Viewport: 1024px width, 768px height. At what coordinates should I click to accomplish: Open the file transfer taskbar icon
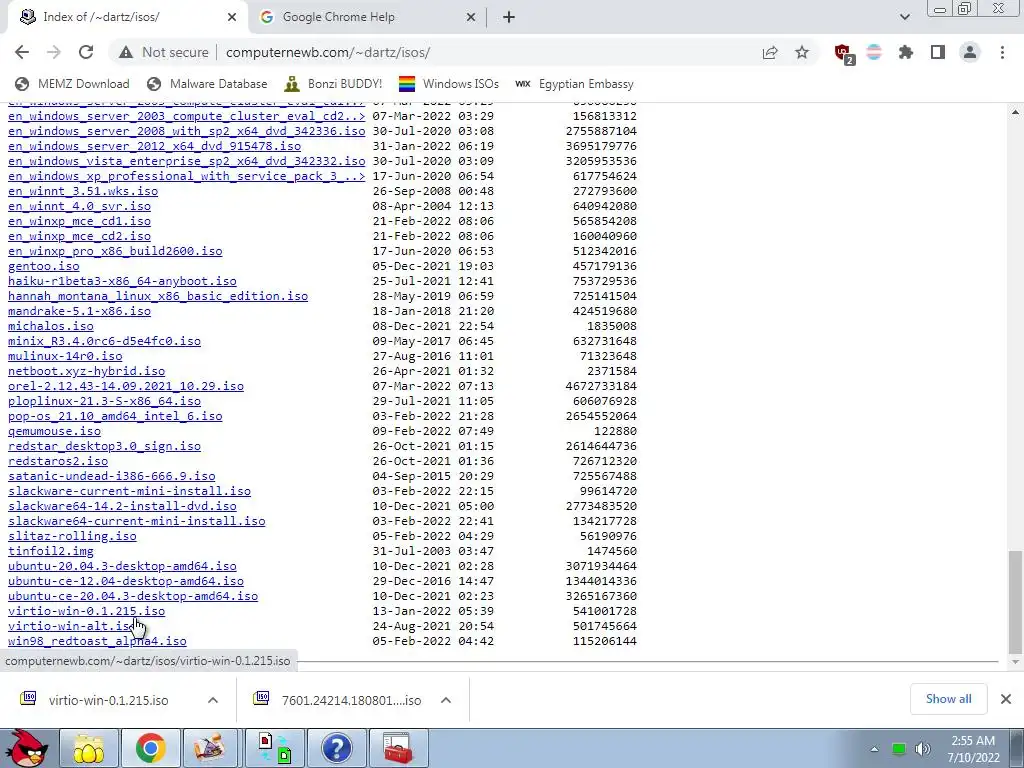[x=274, y=748]
